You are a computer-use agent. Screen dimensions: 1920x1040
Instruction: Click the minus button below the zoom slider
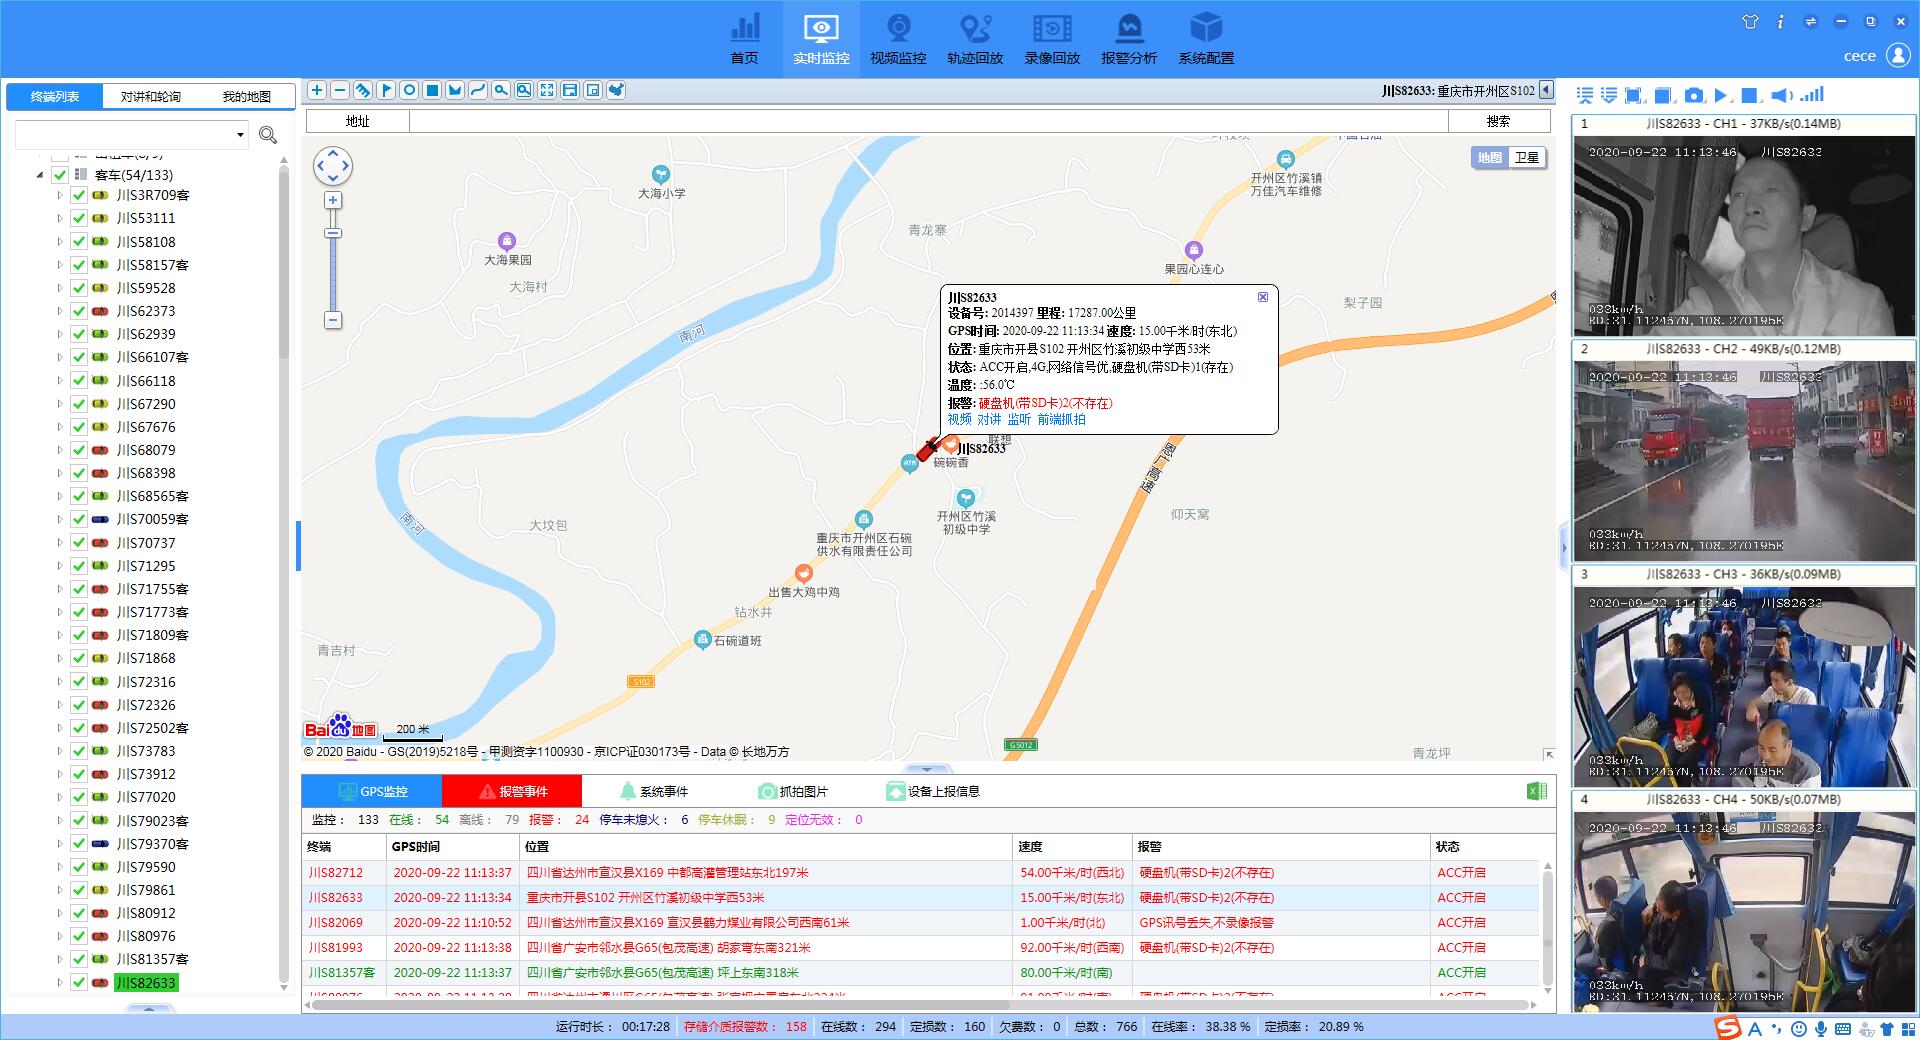(x=333, y=320)
